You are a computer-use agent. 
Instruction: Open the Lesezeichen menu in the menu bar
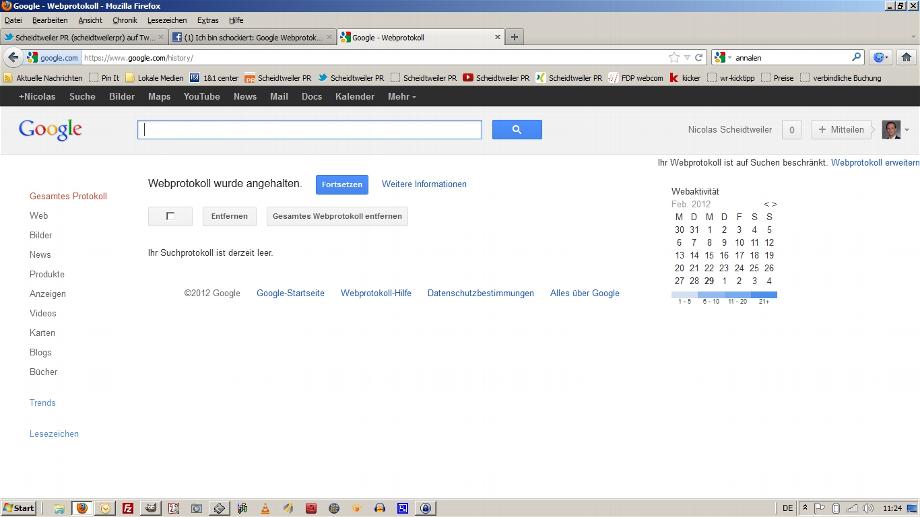point(165,20)
